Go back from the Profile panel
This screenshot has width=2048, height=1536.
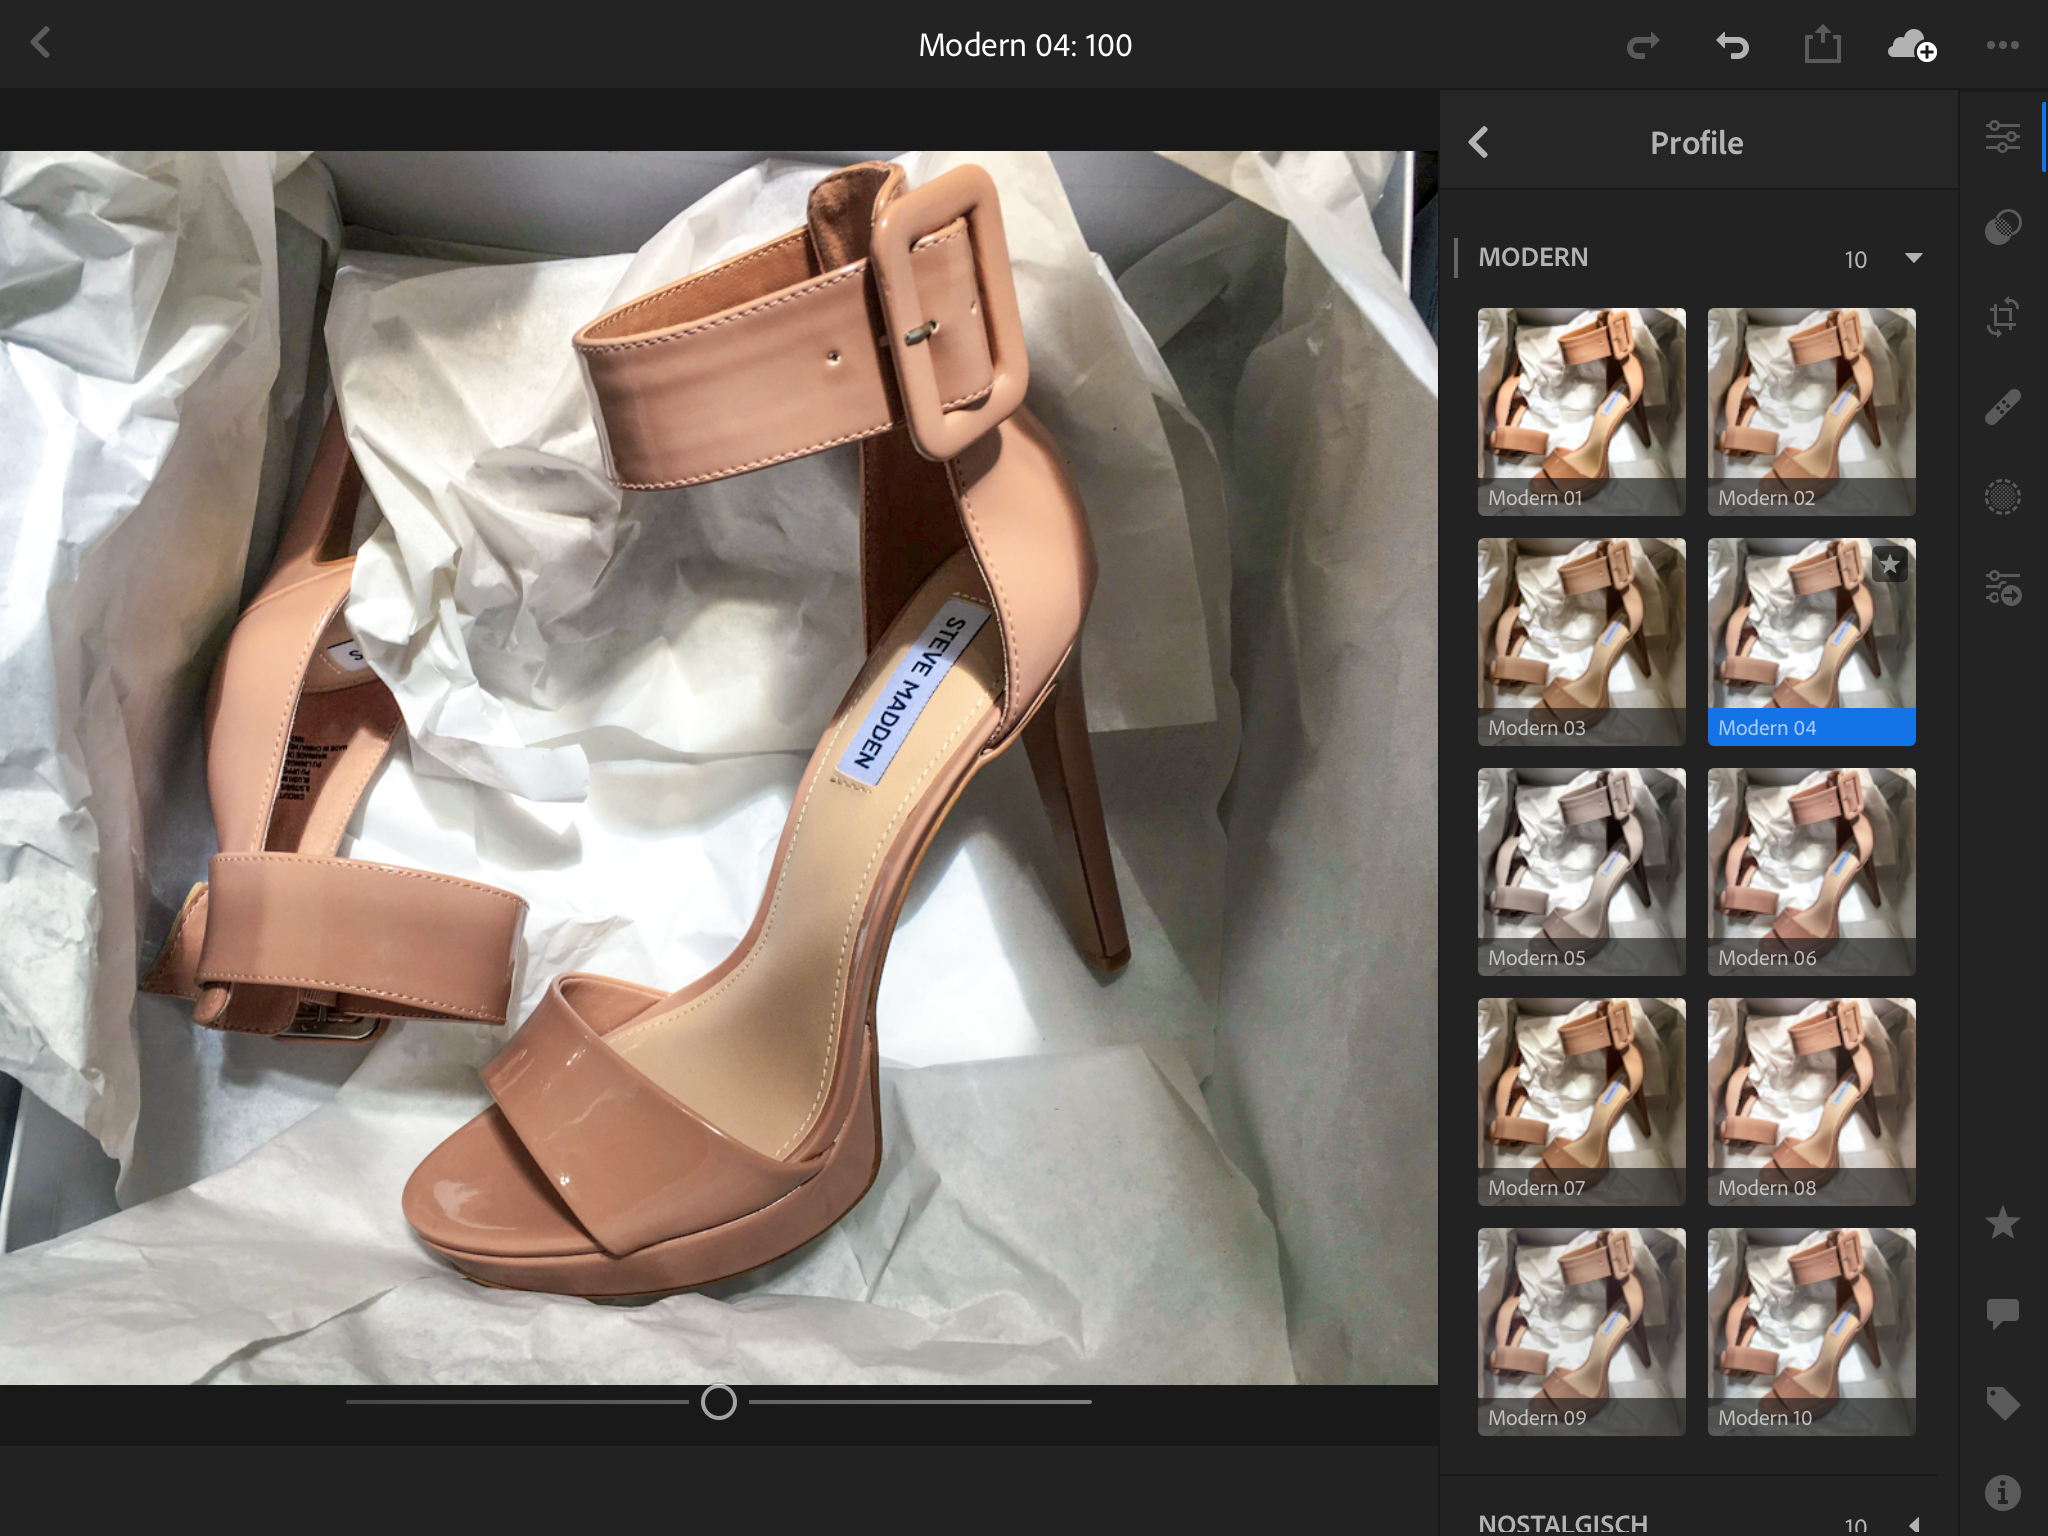point(1479,143)
